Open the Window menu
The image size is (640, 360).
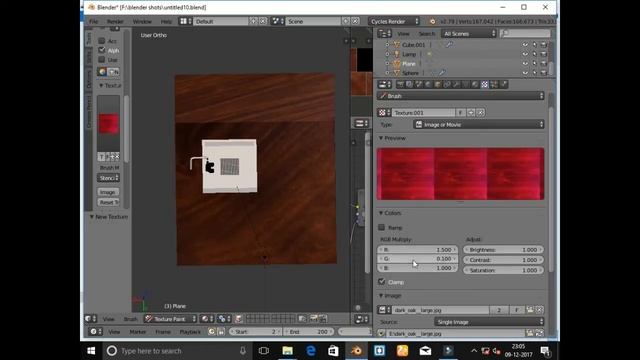pos(142,21)
